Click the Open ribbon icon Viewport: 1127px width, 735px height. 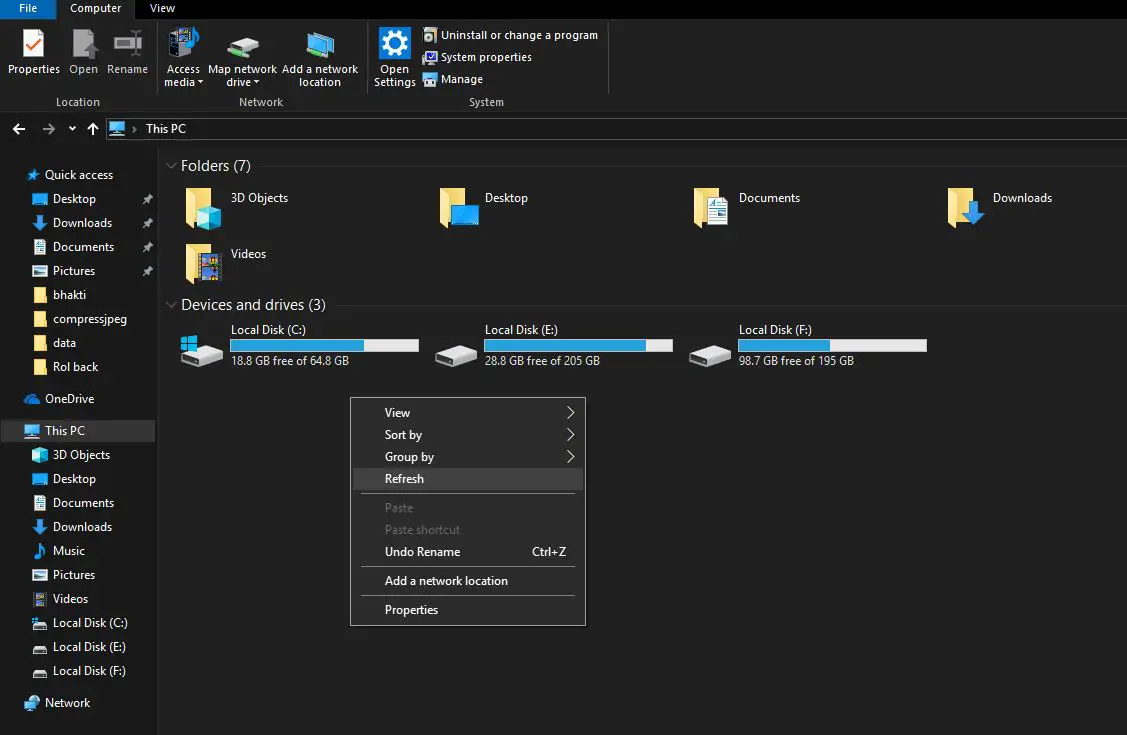coord(83,52)
